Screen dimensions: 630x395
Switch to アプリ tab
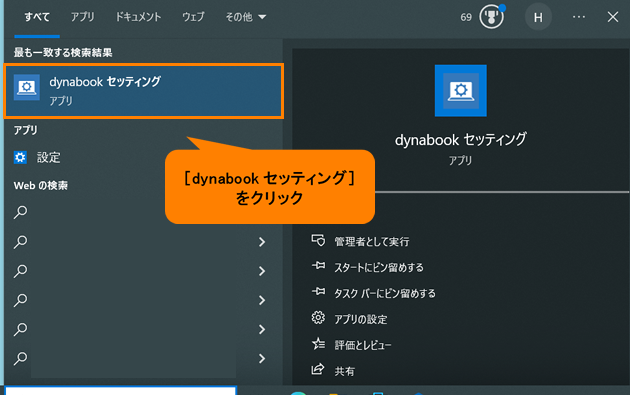pos(82,17)
